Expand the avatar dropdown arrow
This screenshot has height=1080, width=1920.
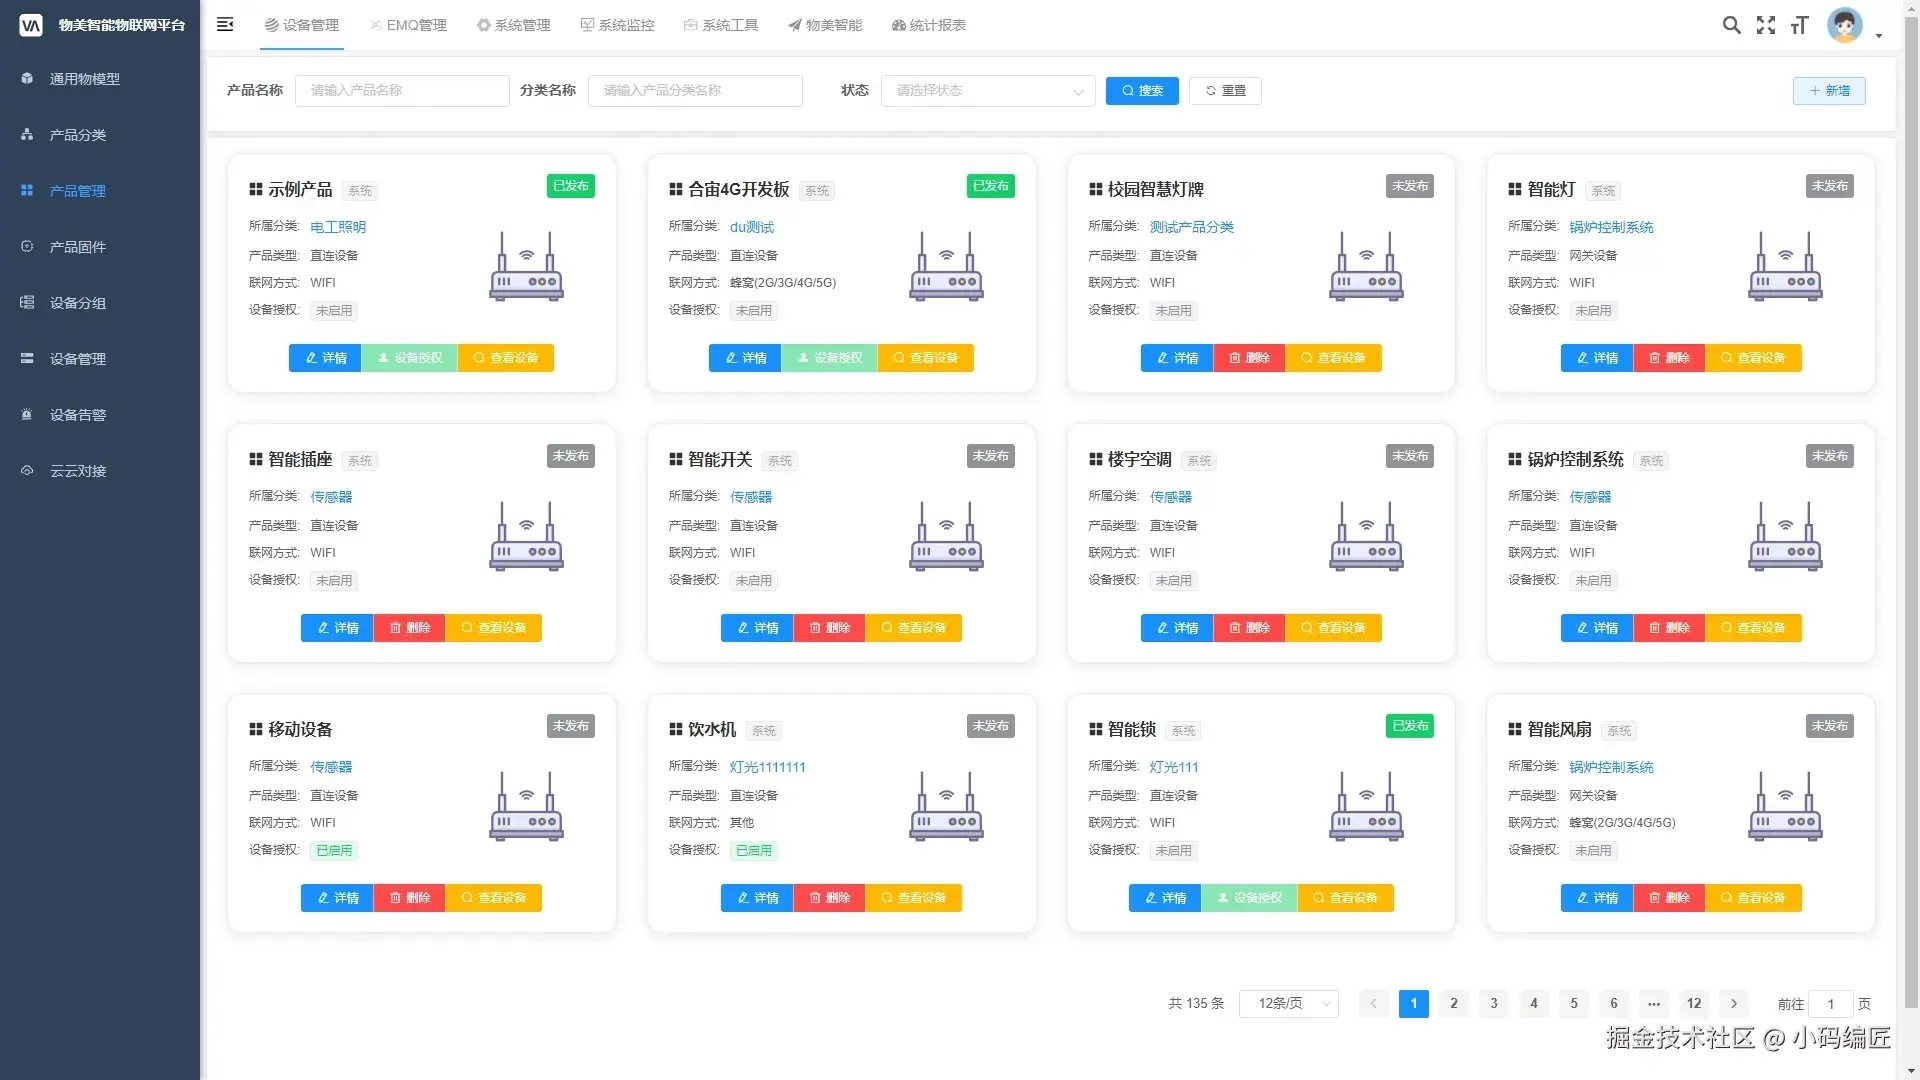click(1879, 36)
